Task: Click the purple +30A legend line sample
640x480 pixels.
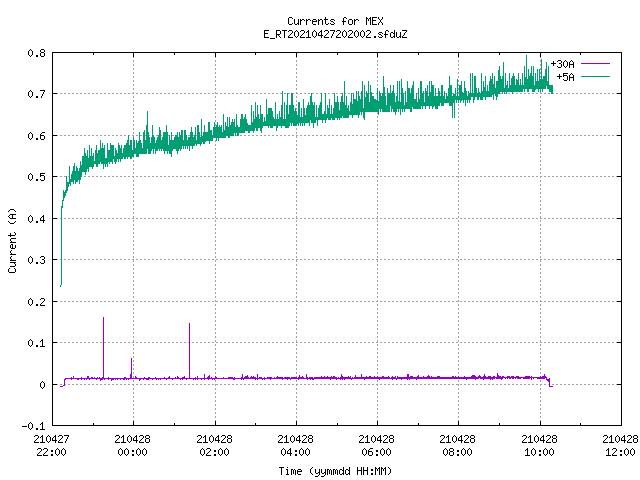Action: pyautogui.click(x=596, y=64)
